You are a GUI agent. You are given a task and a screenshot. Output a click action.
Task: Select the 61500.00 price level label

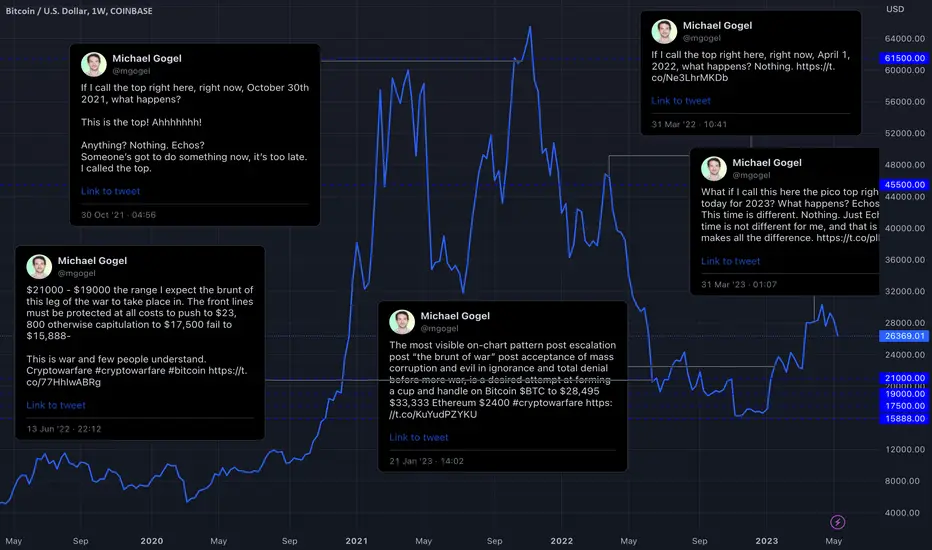coord(904,58)
